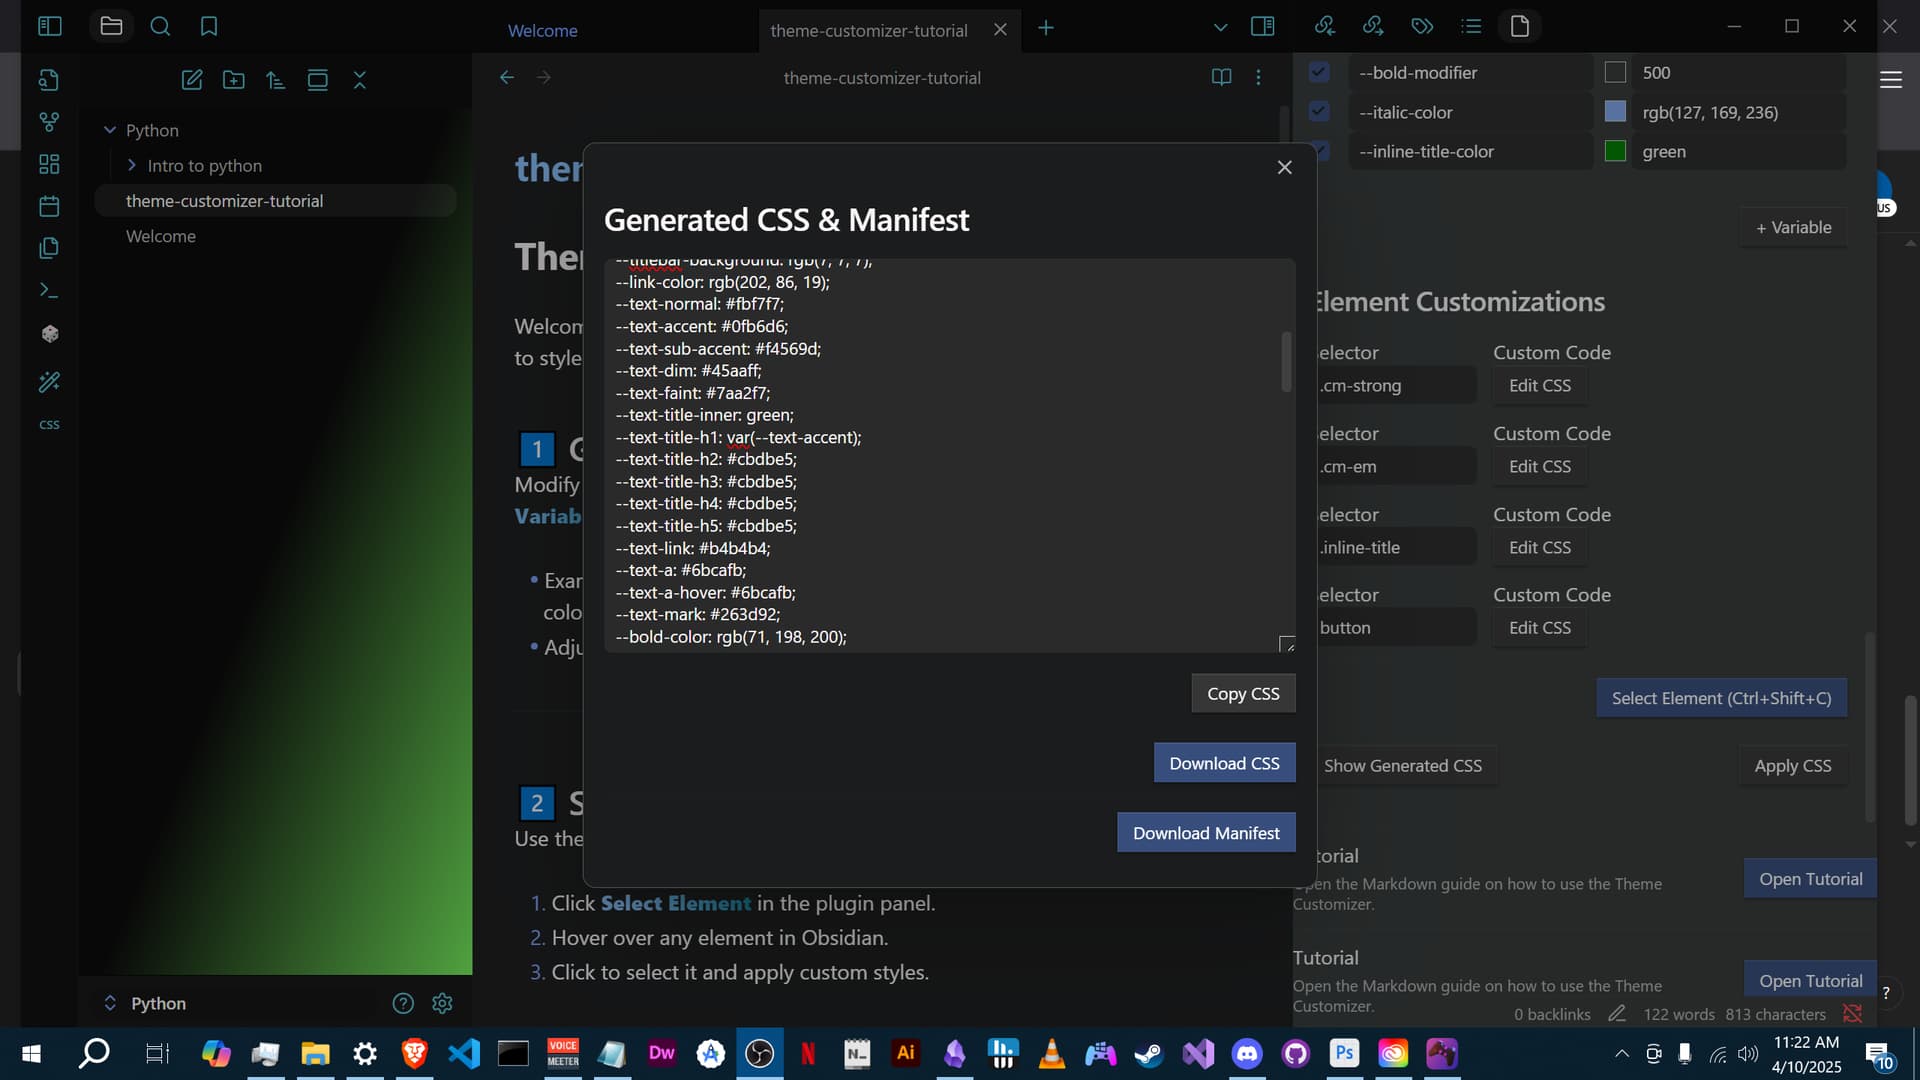Click auto-reveal current file icon
1920x1080 pixels.
[318, 80]
